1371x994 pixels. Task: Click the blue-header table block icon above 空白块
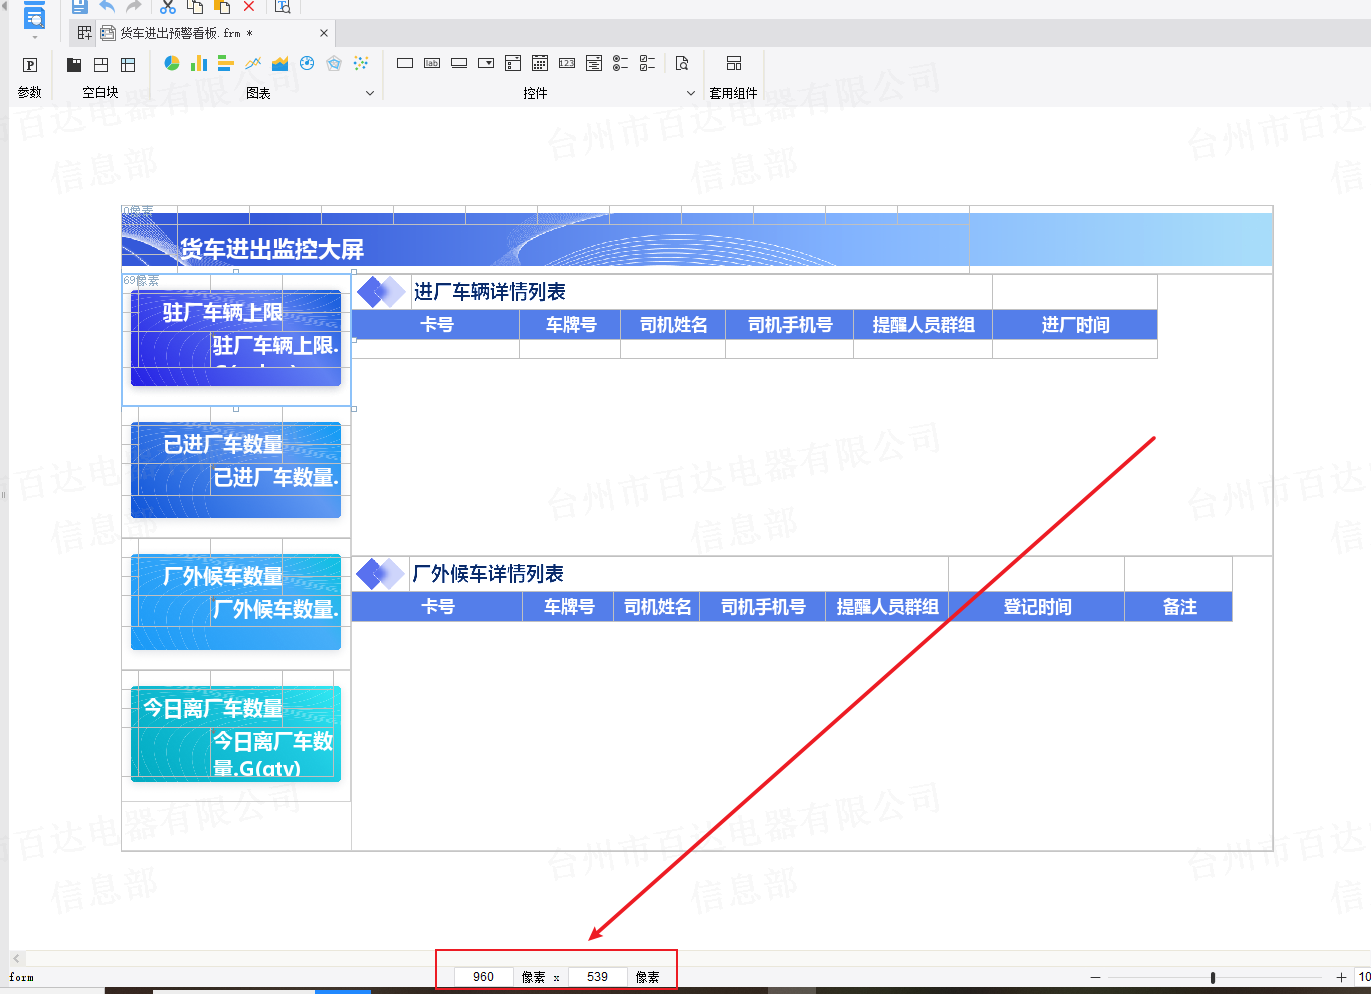coord(128,65)
